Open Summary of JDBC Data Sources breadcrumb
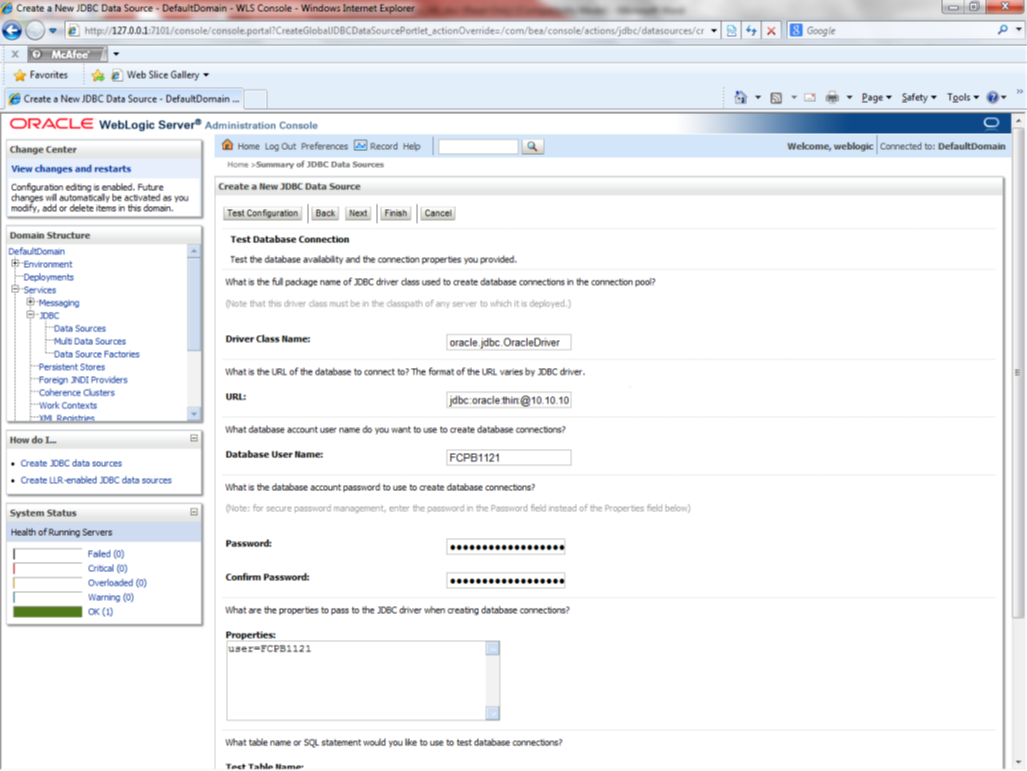The width and height of the screenshot is (1027, 771). tap(320, 164)
